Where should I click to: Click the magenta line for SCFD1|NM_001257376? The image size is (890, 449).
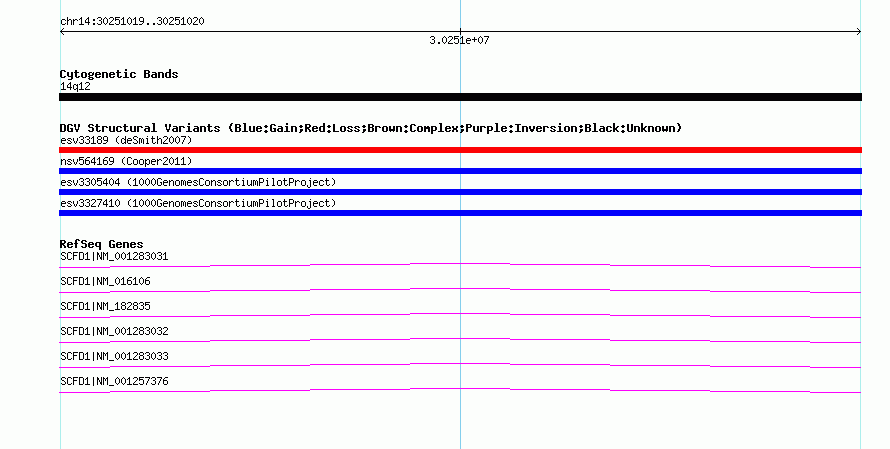pyautogui.click(x=460, y=390)
